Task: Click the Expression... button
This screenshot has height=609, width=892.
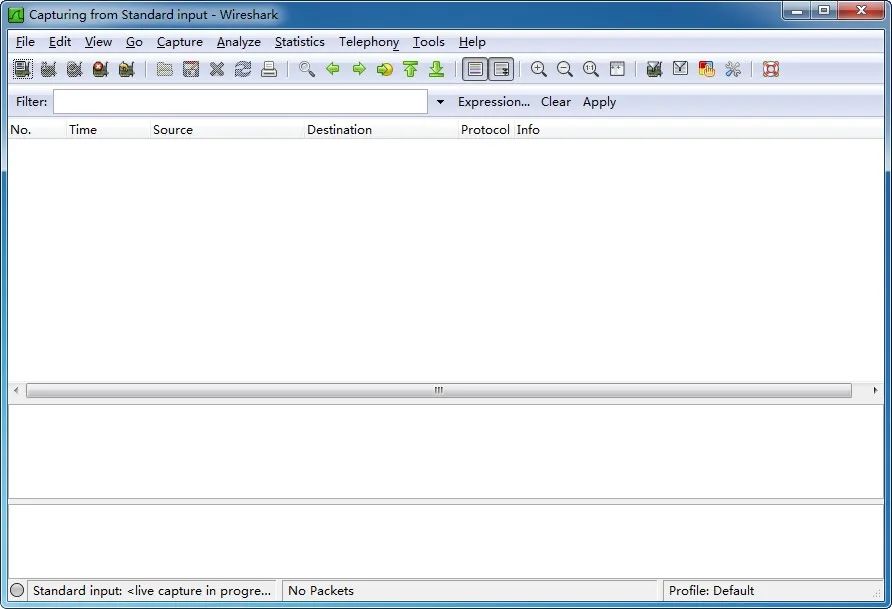Action: [494, 102]
